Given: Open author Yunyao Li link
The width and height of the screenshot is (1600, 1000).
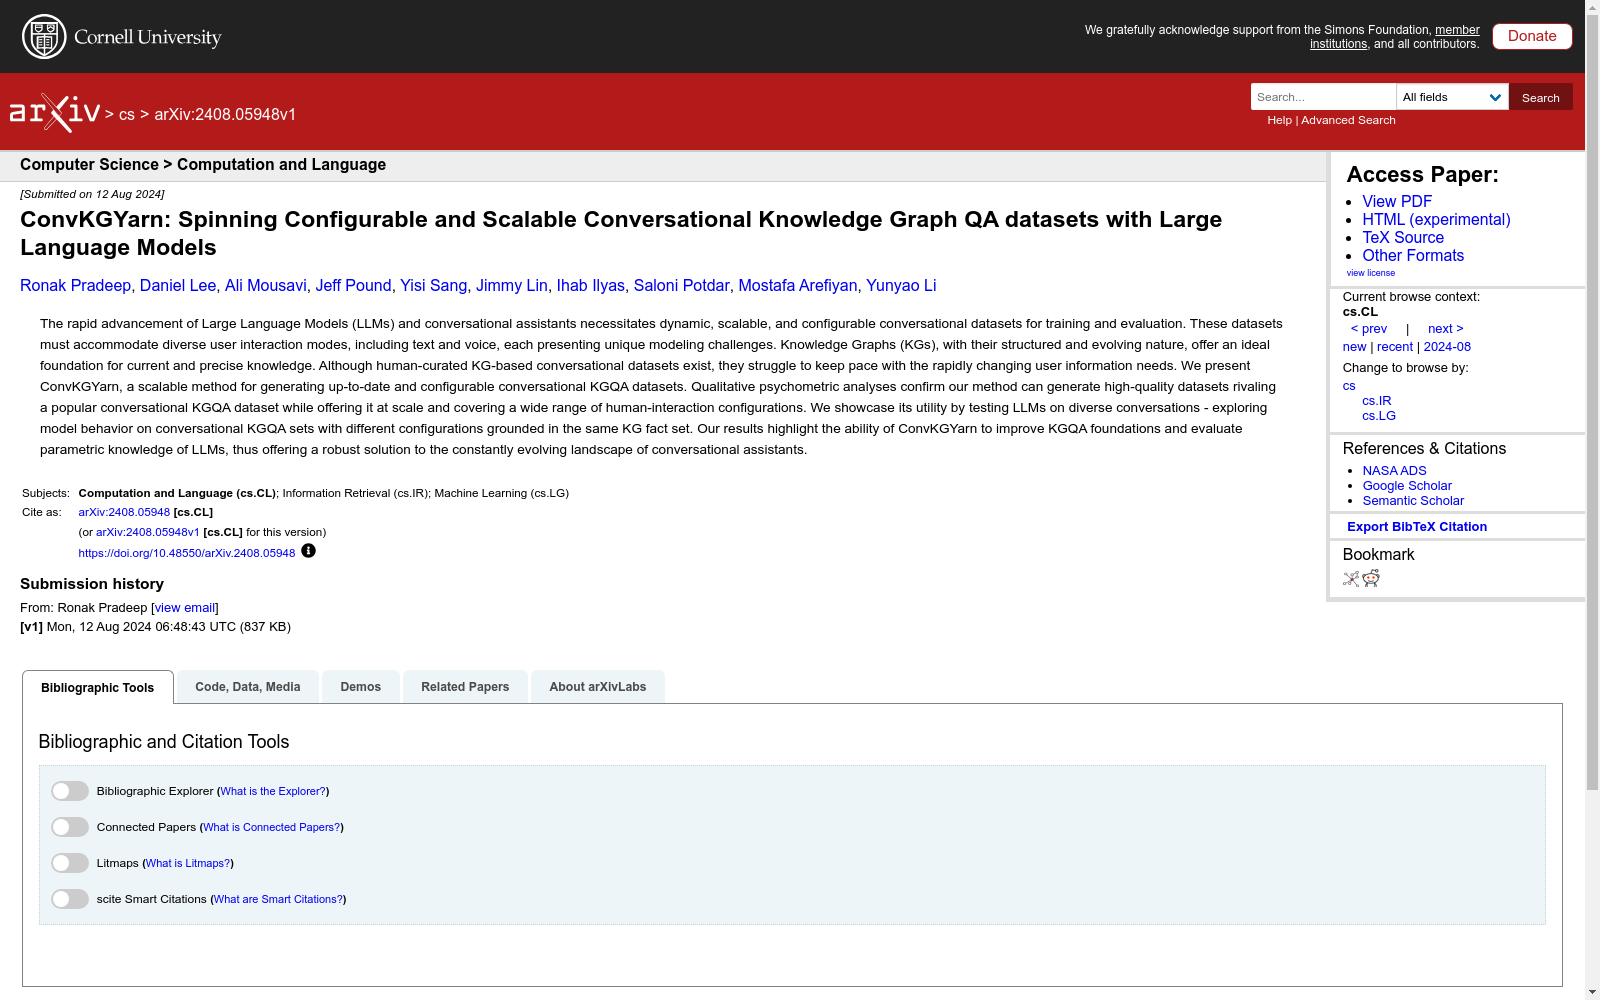Looking at the screenshot, I should (x=901, y=286).
